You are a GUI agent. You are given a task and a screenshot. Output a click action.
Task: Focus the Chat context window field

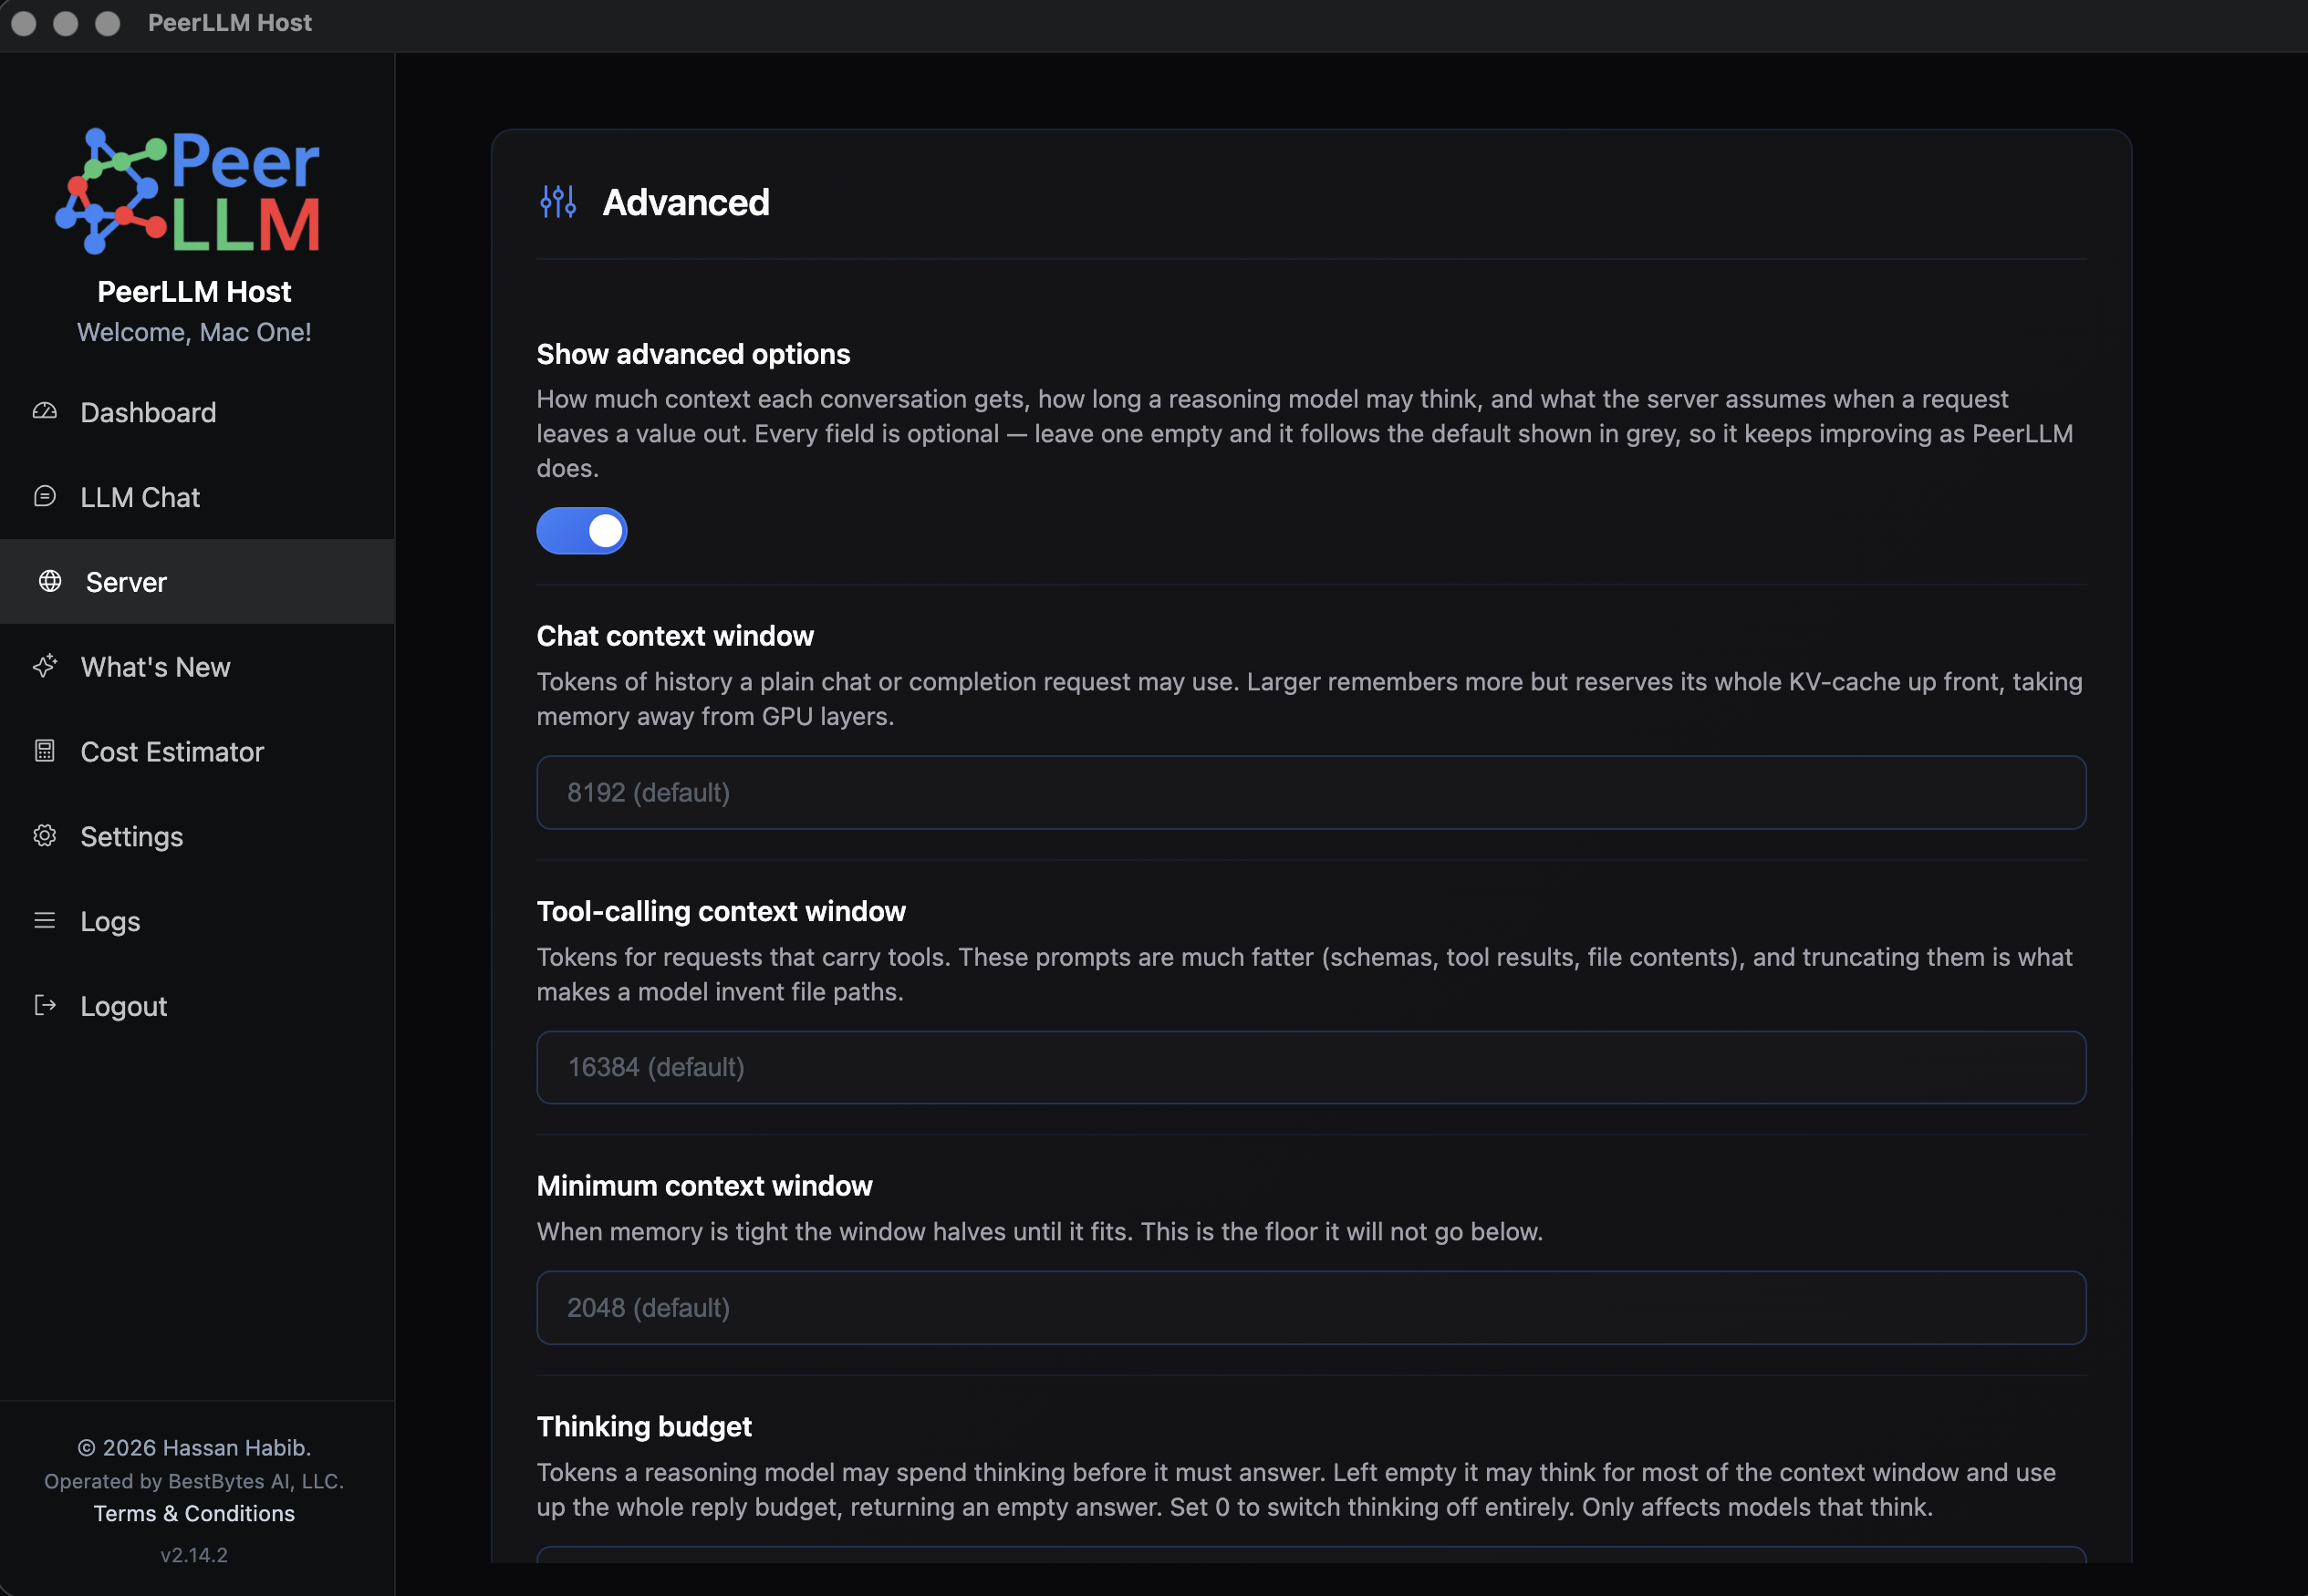coord(1311,792)
